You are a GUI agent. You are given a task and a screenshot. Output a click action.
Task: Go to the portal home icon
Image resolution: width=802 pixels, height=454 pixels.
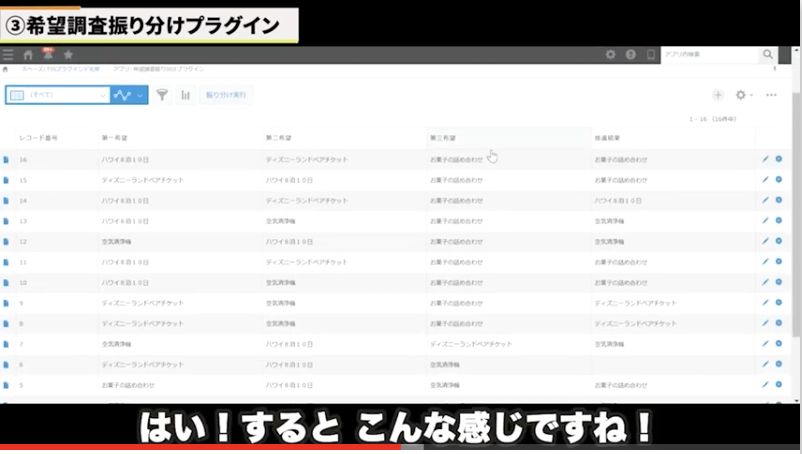tap(28, 55)
